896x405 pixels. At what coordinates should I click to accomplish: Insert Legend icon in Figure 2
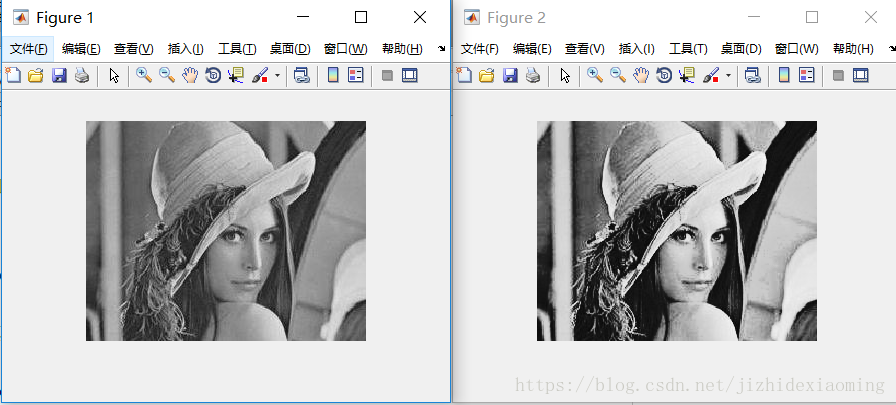pyautogui.click(x=806, y=75)
